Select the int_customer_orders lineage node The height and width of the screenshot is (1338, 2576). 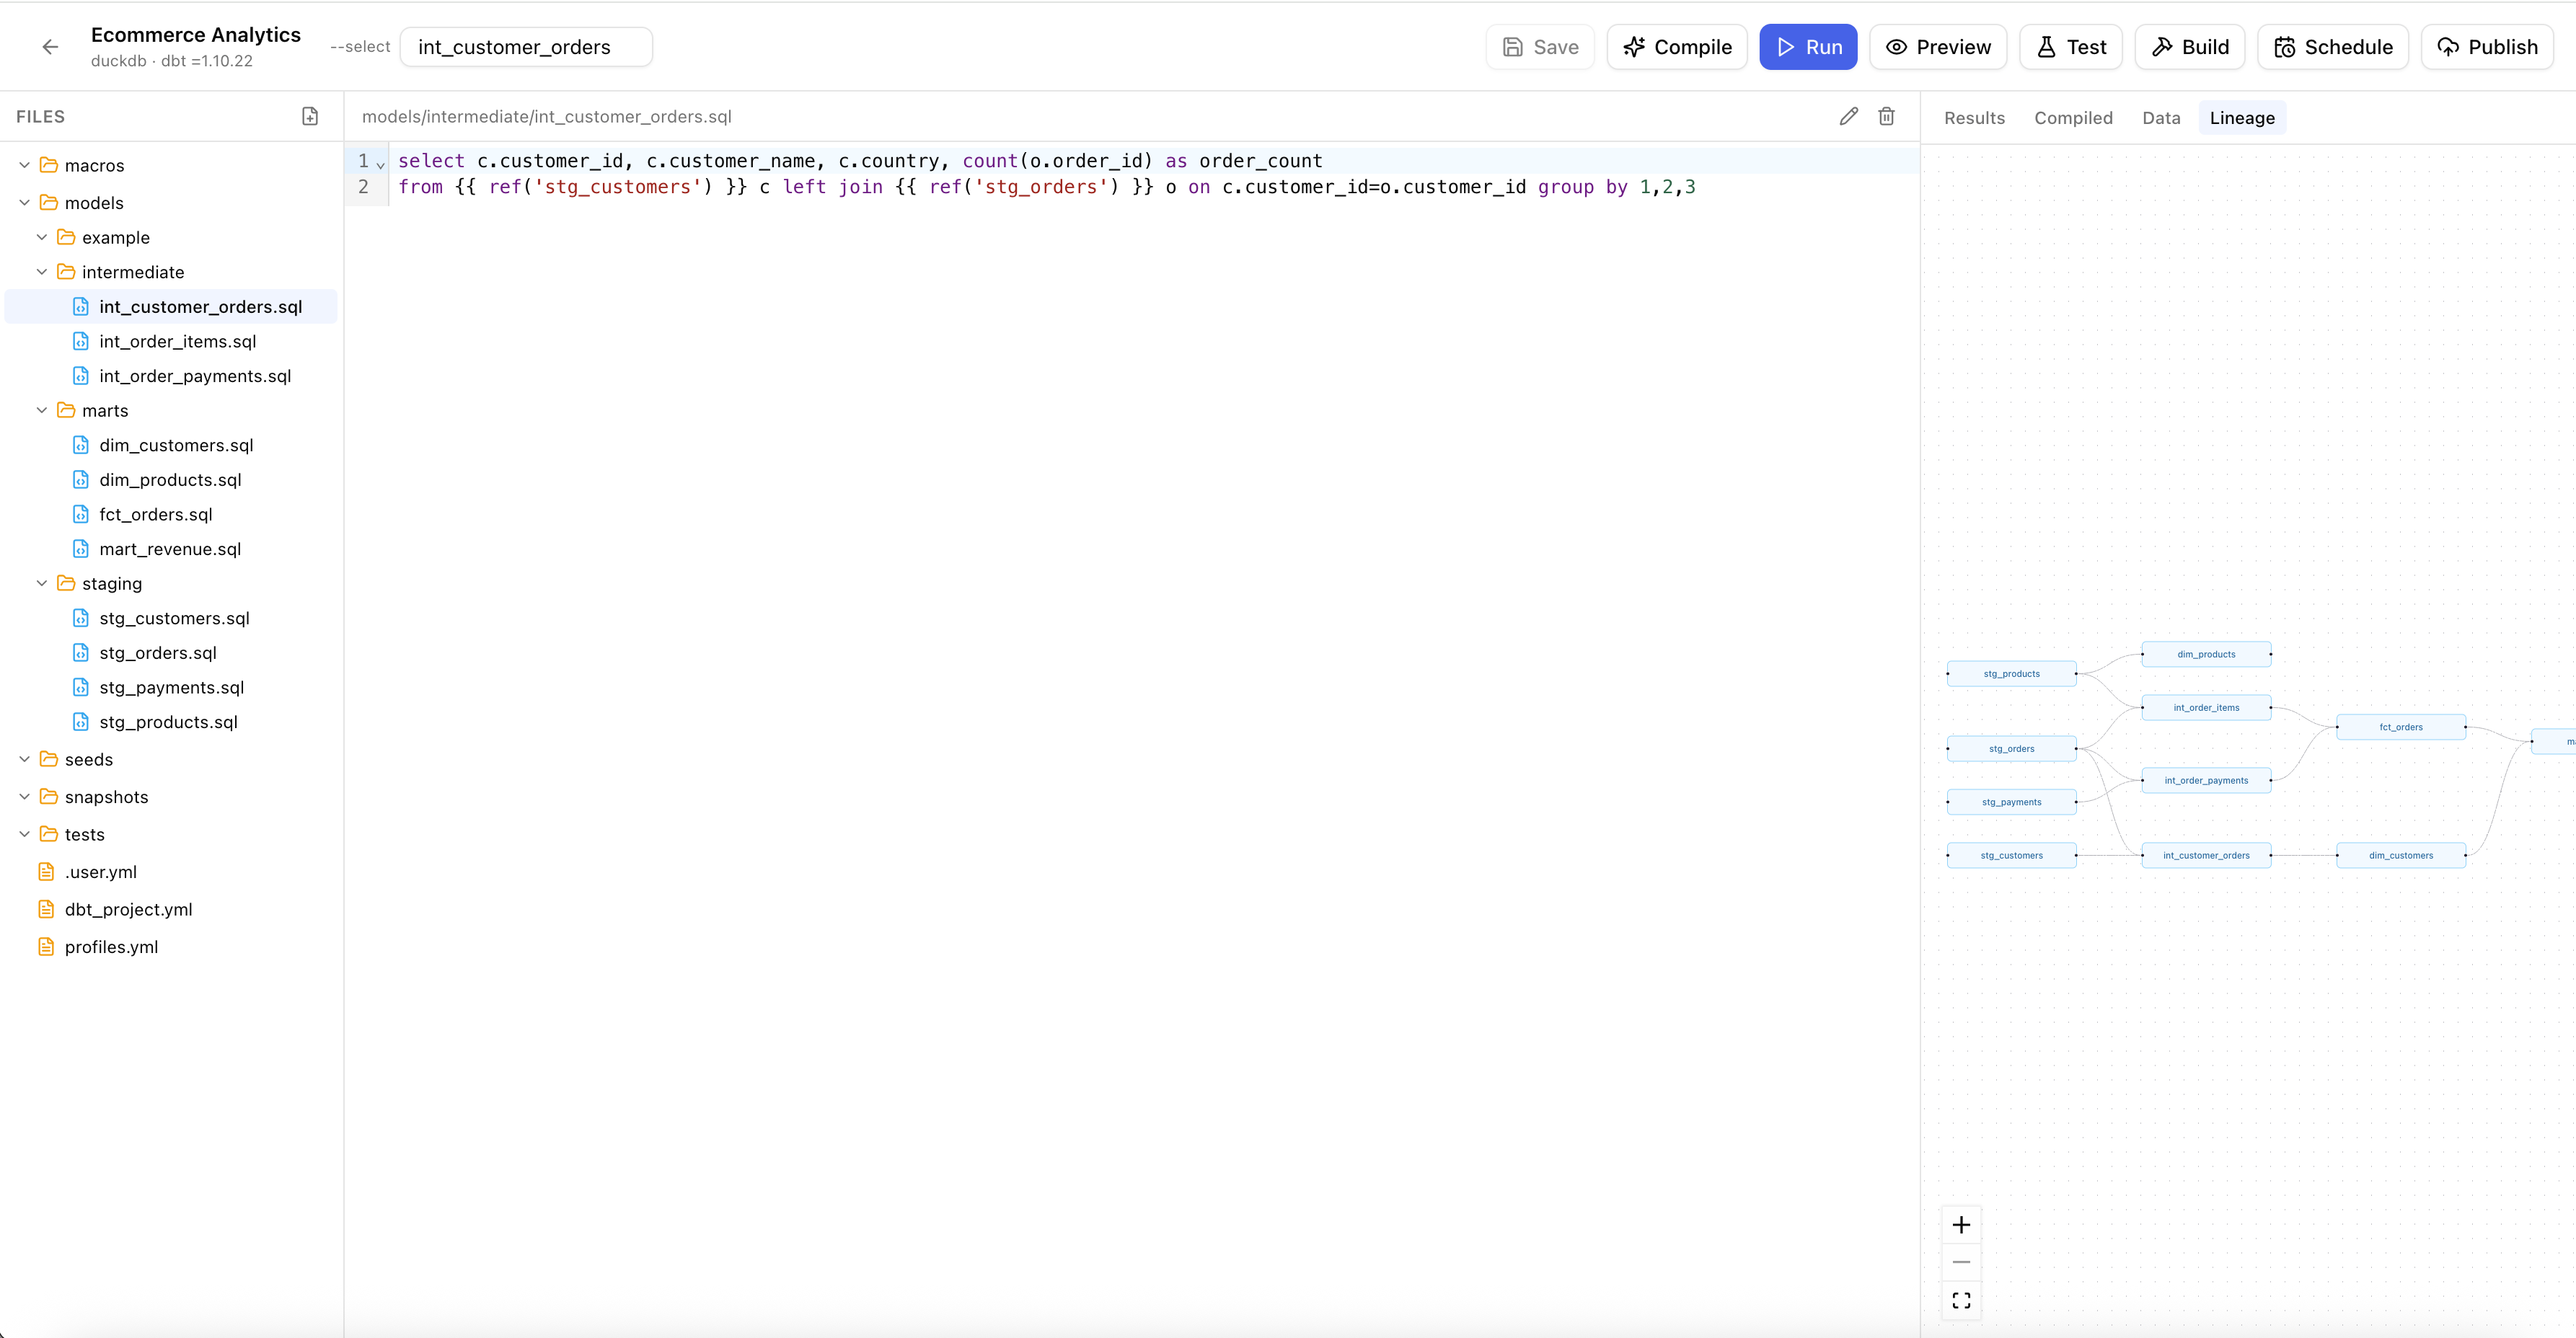pos(2206,855)
